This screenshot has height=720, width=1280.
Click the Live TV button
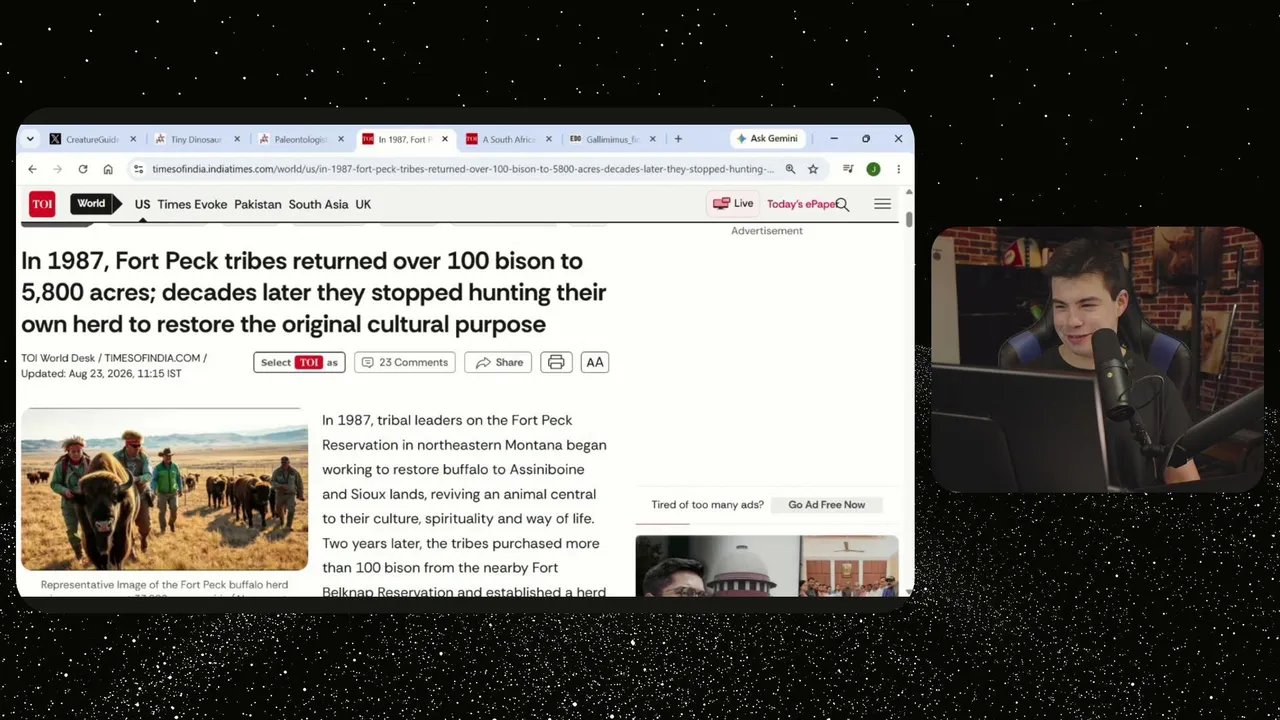733,204
